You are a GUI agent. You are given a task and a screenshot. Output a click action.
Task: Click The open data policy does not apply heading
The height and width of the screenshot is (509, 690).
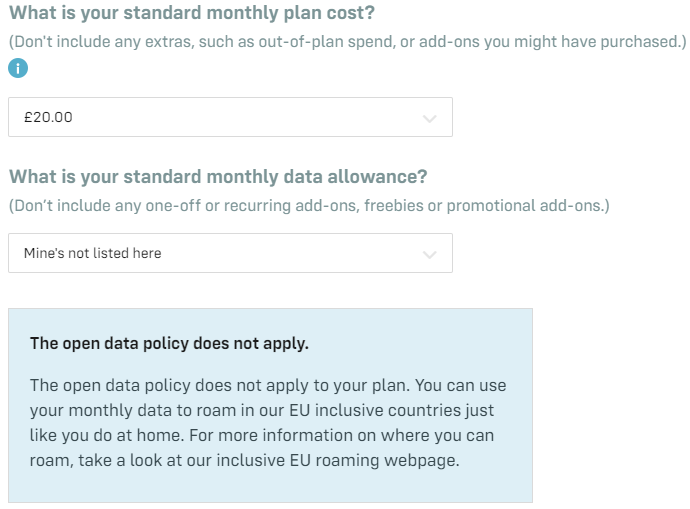169,344
